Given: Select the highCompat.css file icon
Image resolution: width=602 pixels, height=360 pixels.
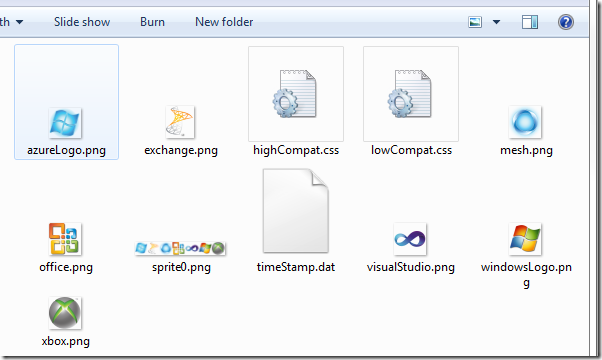Looking at the screenshot, I should [296, 94].
